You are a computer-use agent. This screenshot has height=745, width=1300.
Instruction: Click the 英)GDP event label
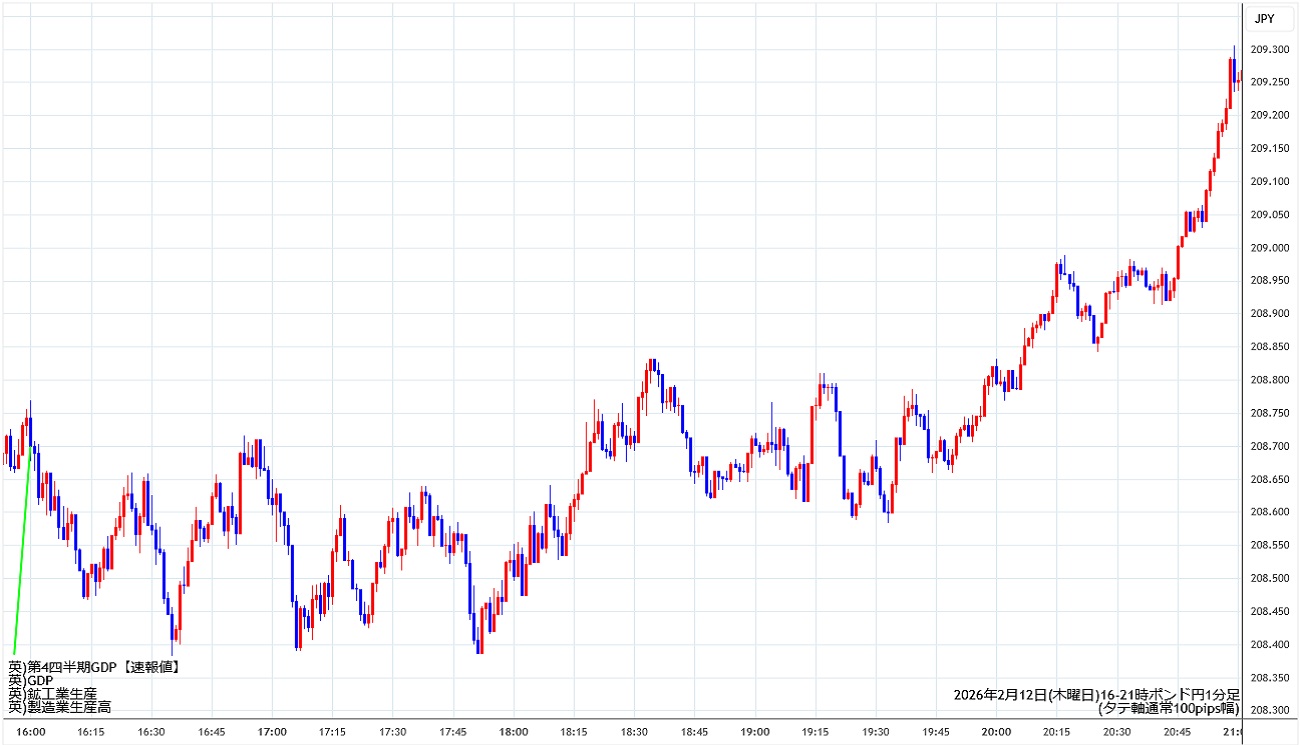pyautogui.click(x=30, y=680)
